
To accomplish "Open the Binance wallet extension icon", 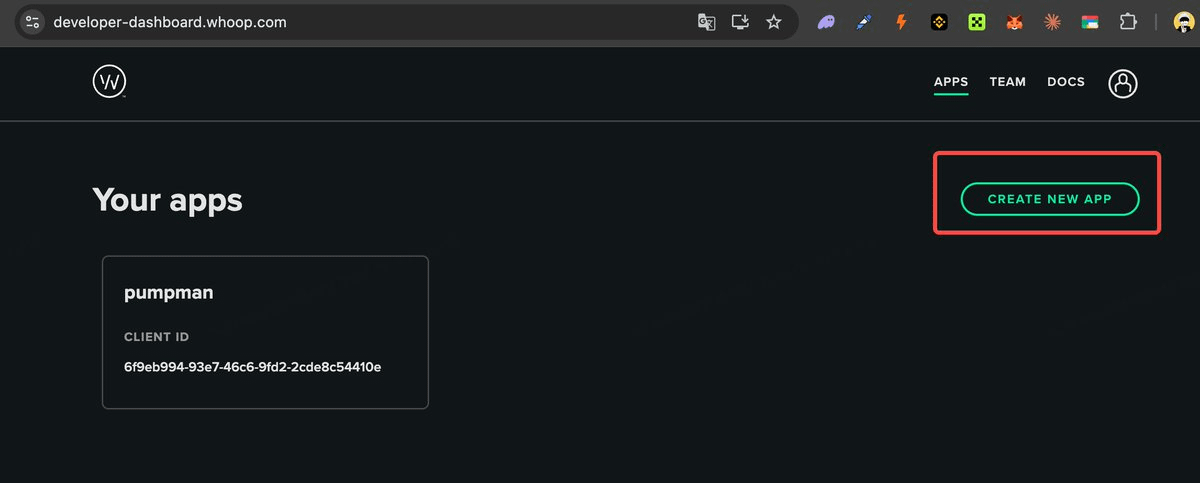I will coord(939,21).
